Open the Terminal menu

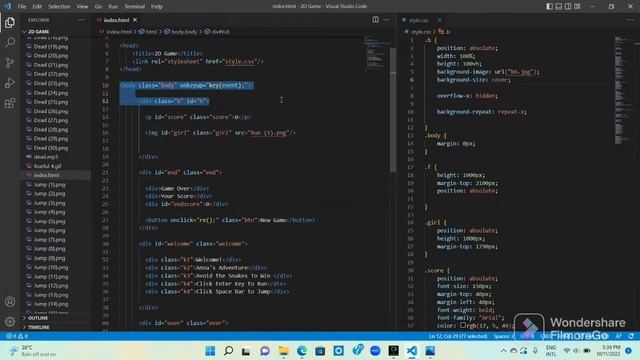click(135, 7)
